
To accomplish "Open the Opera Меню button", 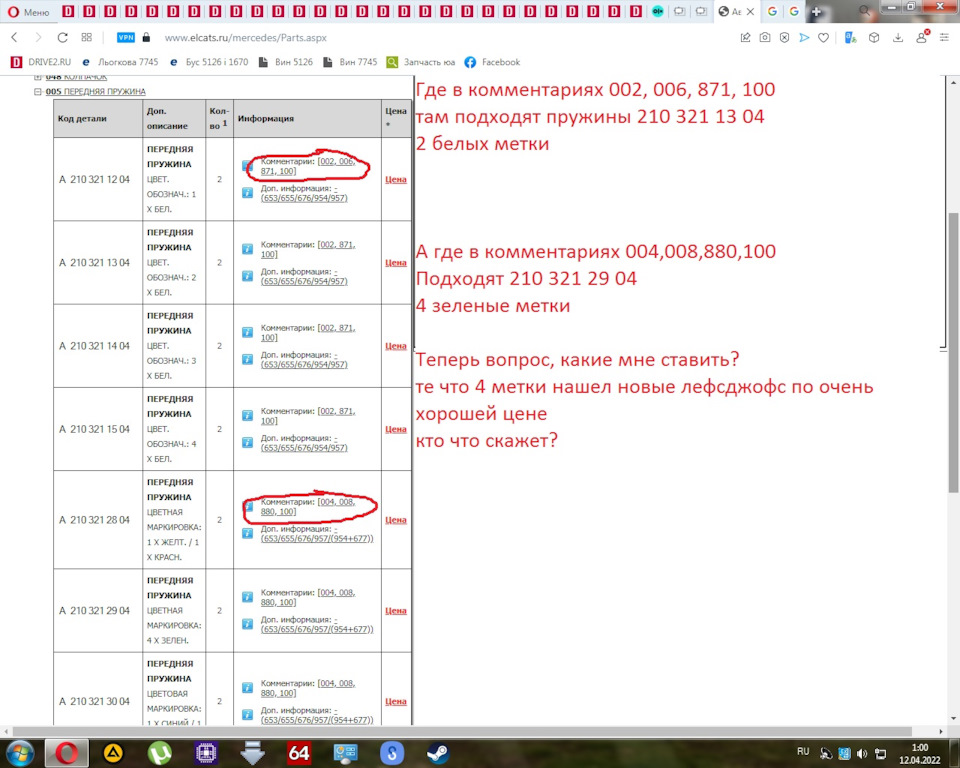I will [x=29, y=12].
